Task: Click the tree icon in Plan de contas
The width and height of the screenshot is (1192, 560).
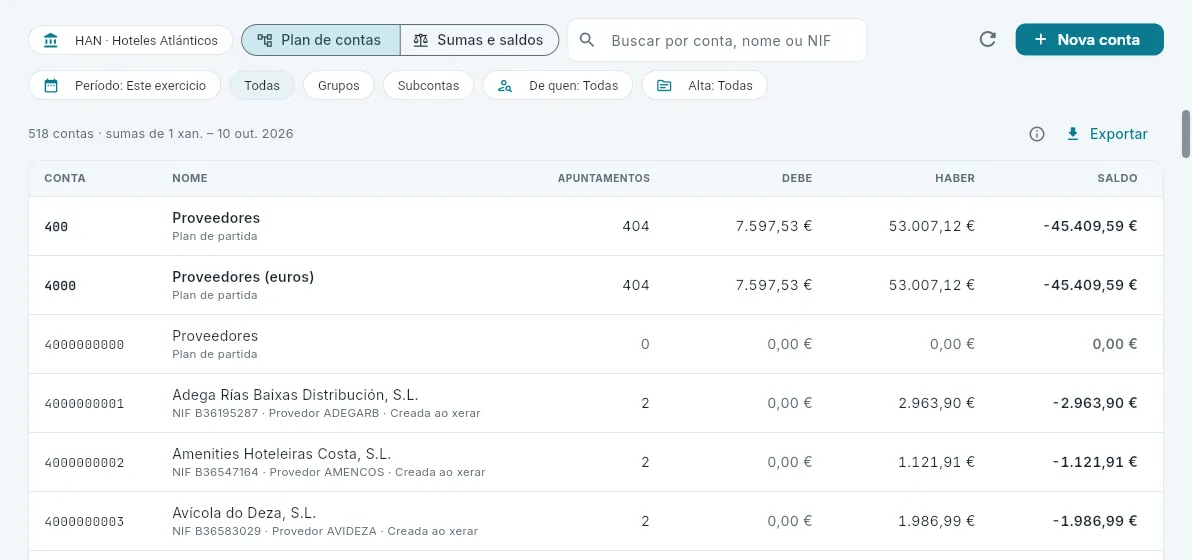Action: click(x=265, y=40)
